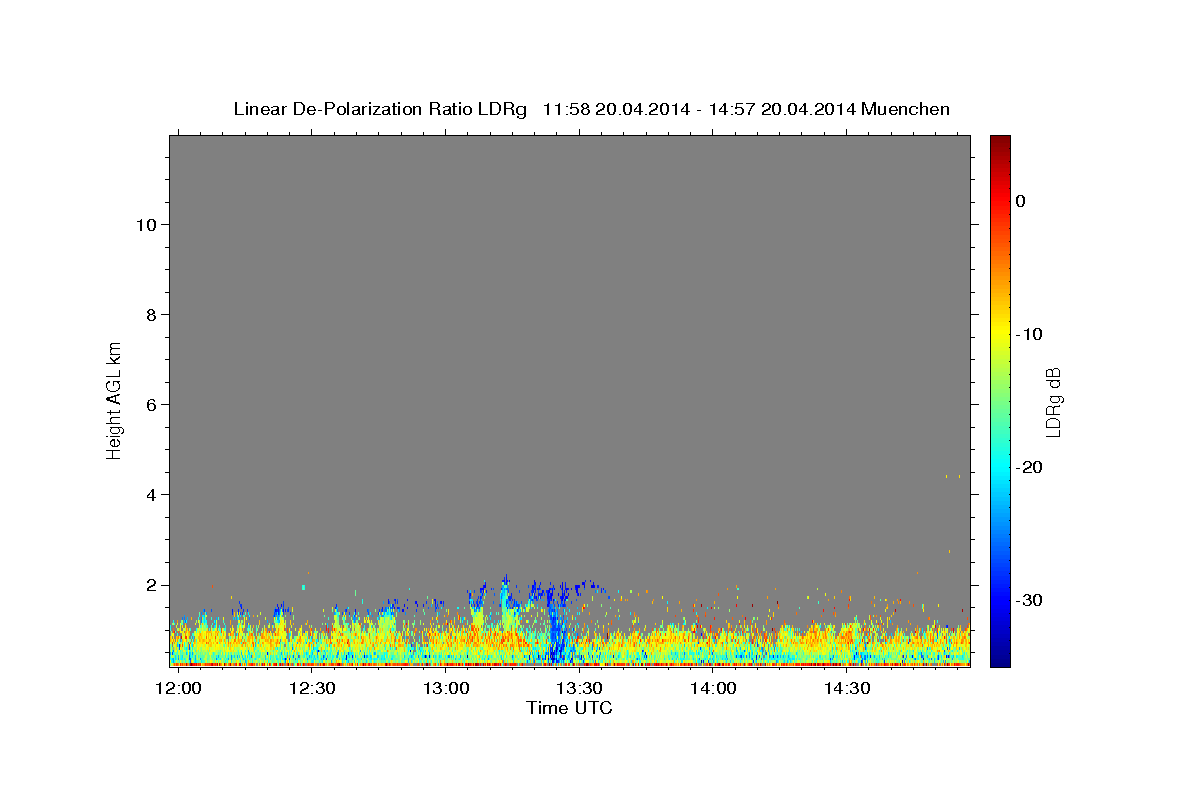This screenshot has width=1200, height=800.
Task: Click the yellow -10 dB colorbar region
Action: 1000,334
